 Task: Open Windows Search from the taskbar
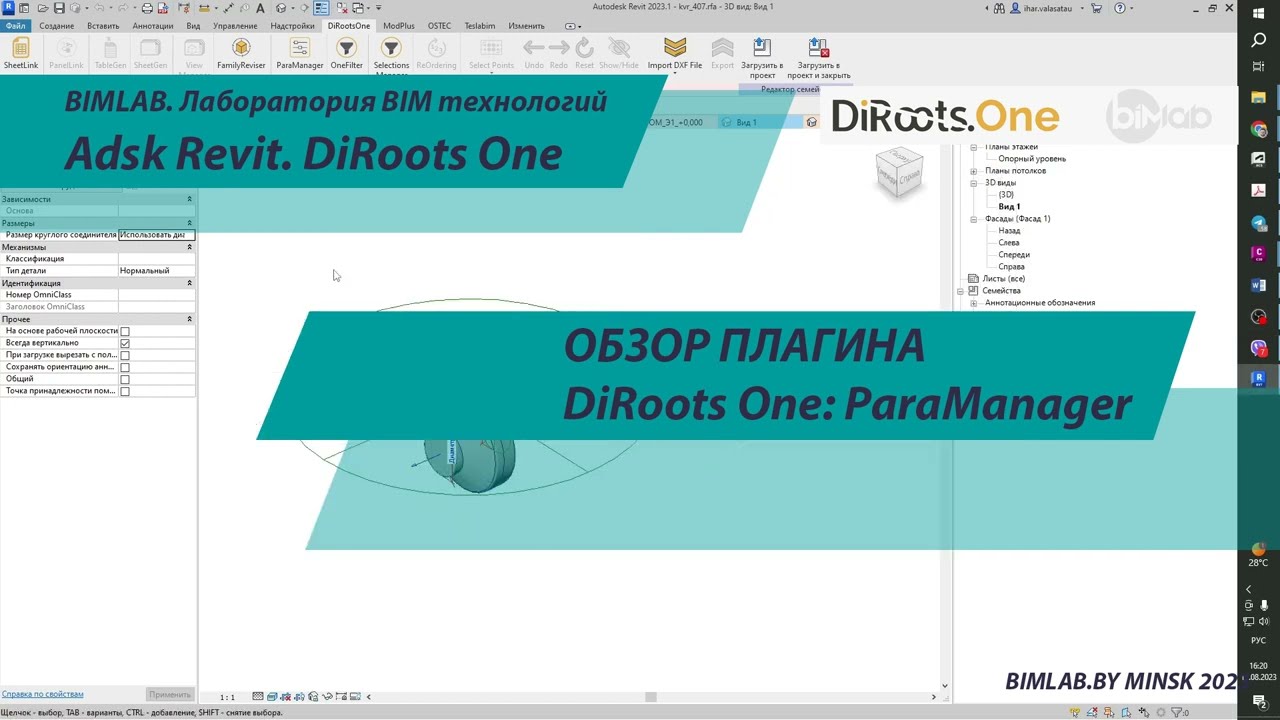tap(1259, 40)
